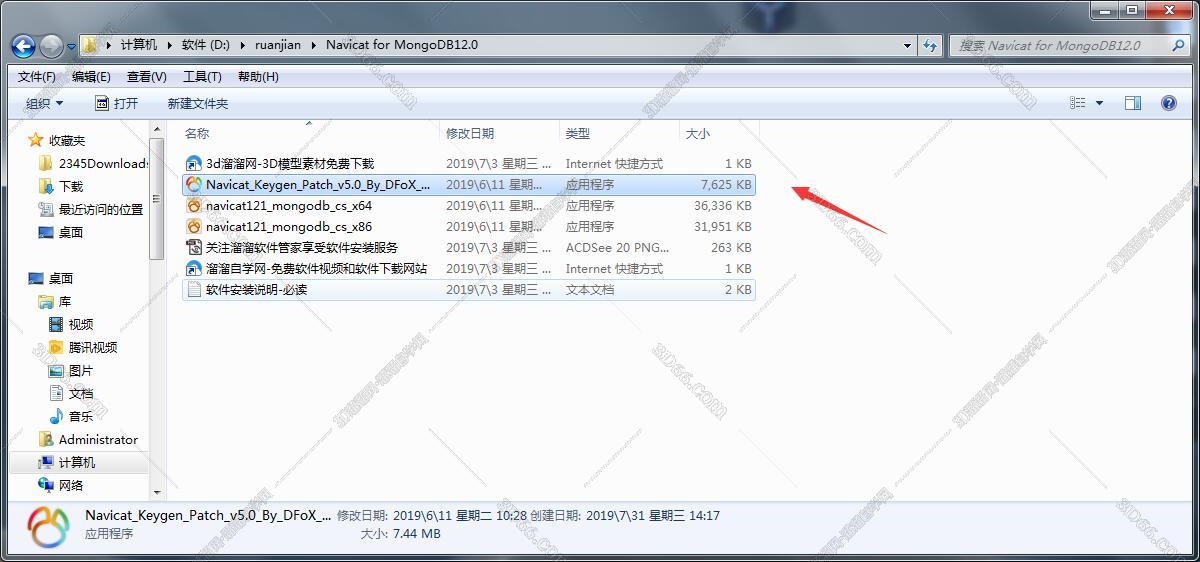
Task: Toggle the preview pane icon
Action: tap(1133, 103)
